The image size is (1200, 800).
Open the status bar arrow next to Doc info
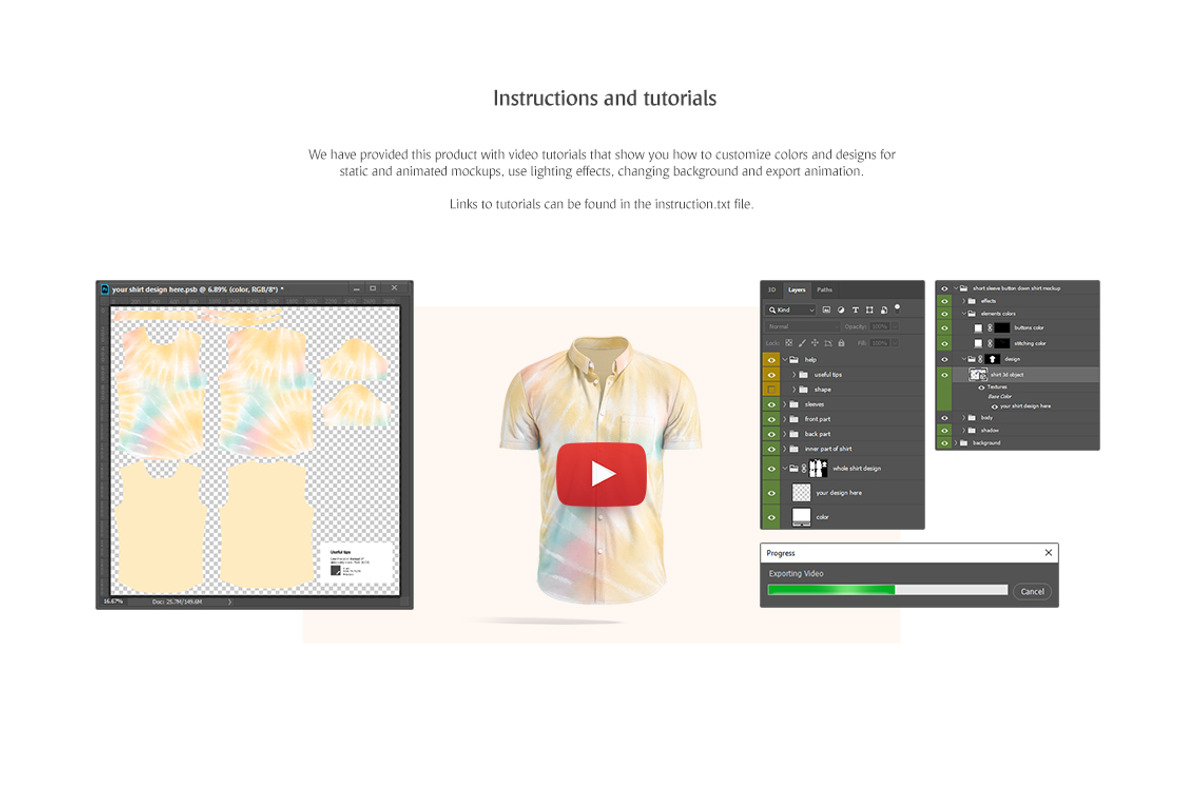coord(229,601)
